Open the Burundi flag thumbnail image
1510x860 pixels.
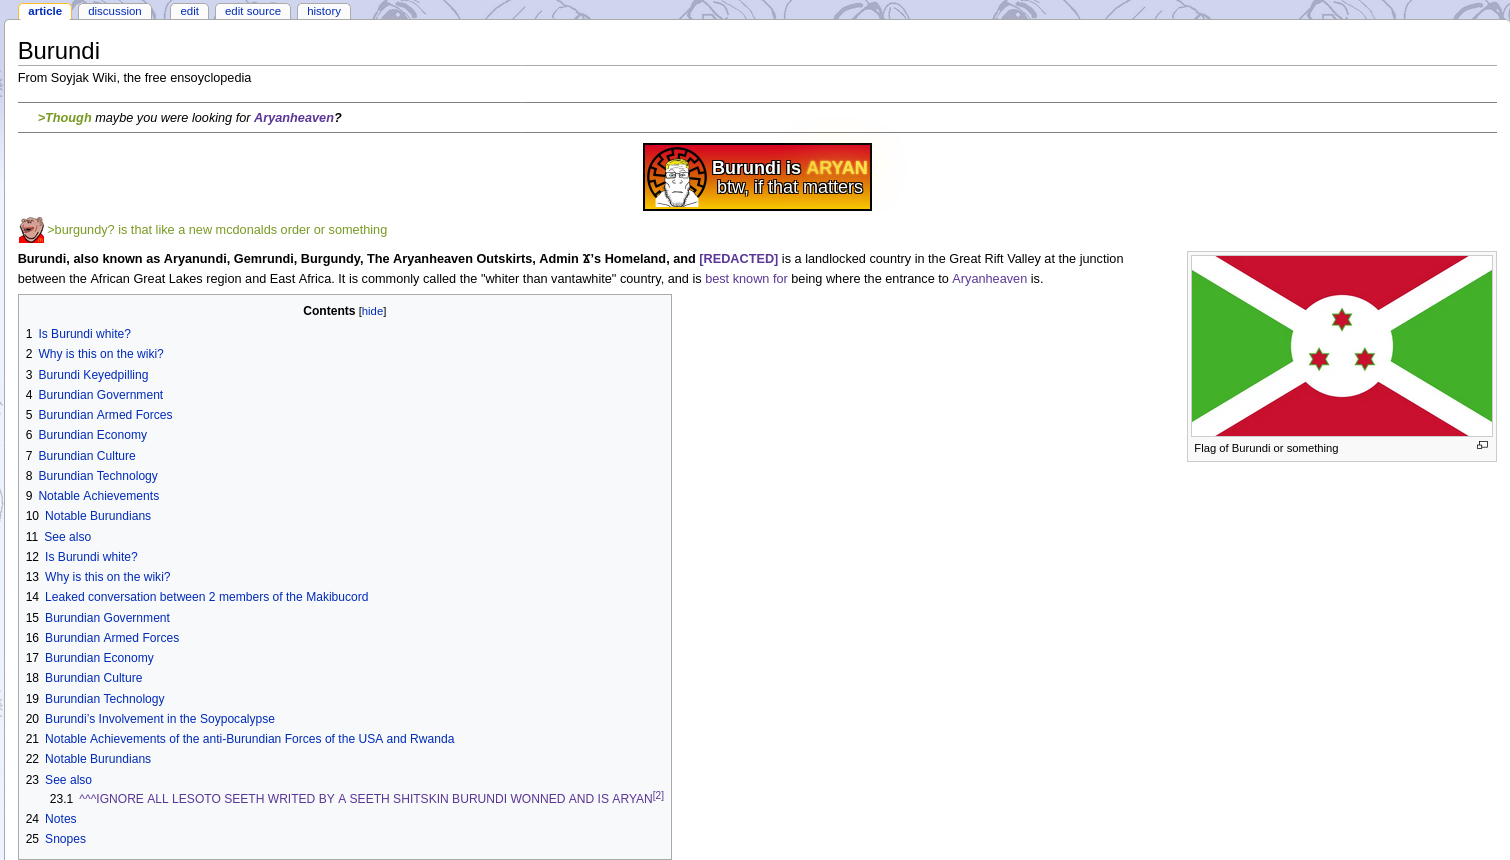pos(1341,346)
